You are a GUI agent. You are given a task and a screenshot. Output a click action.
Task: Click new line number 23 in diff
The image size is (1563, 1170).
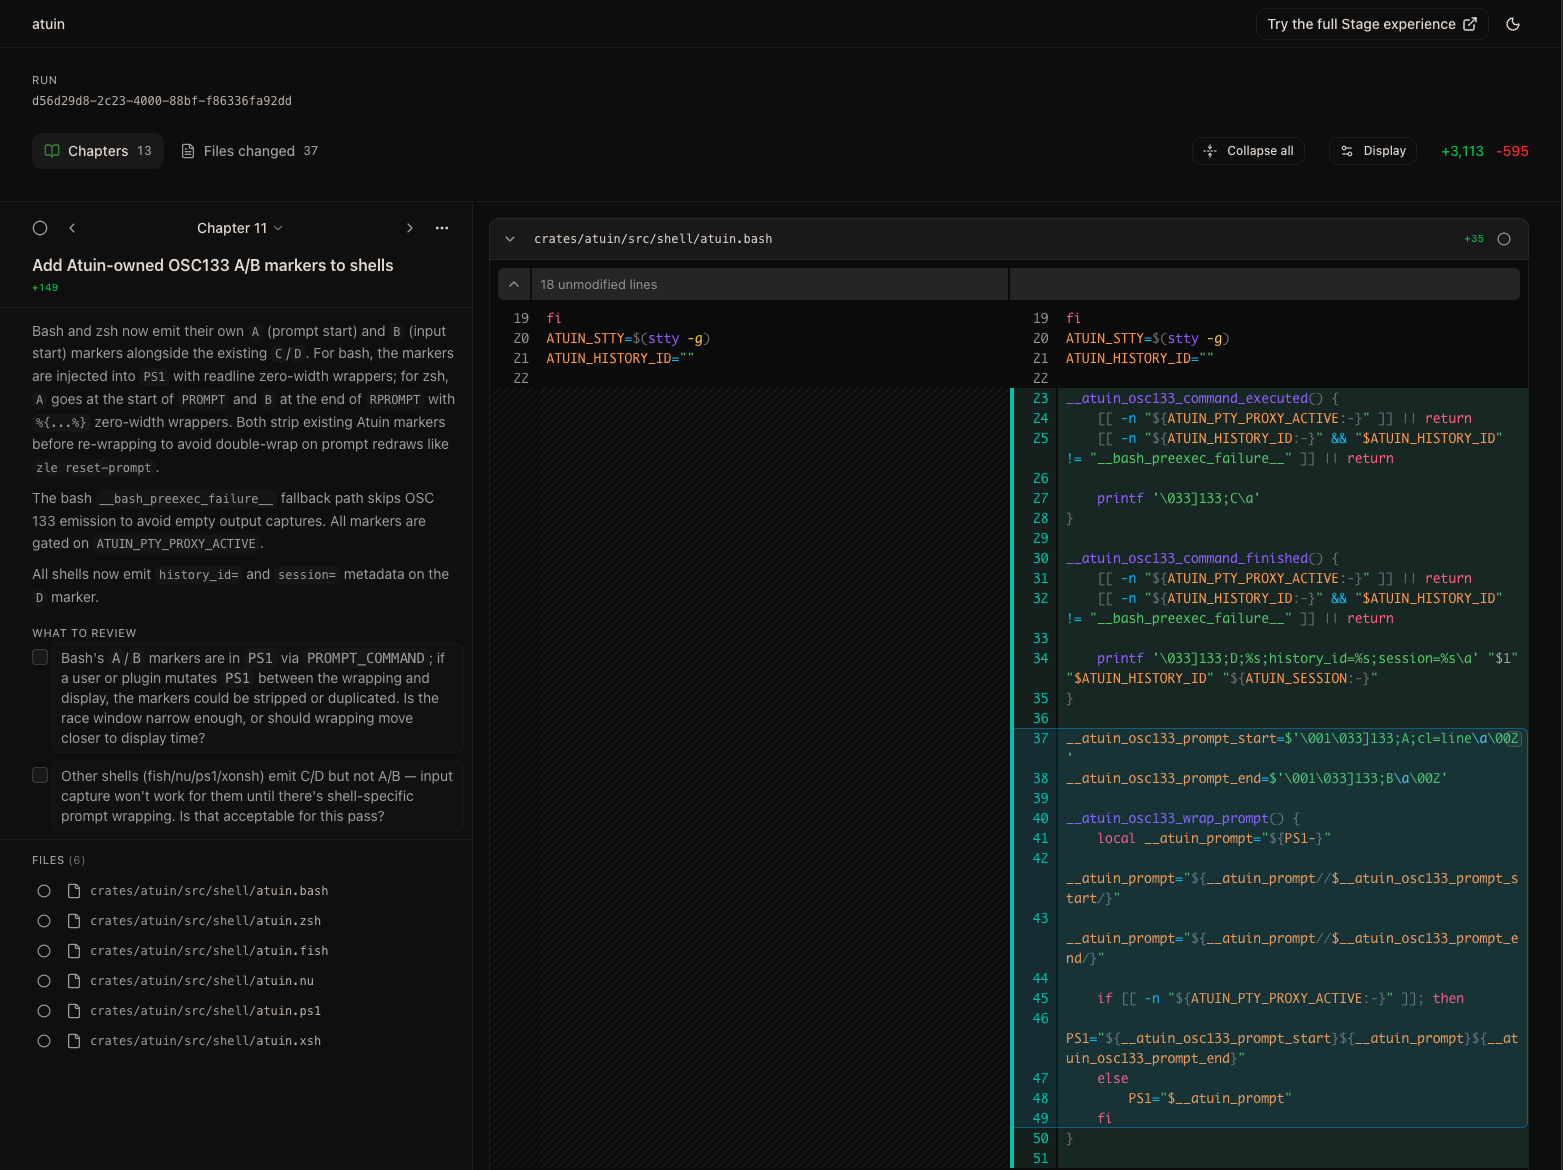pos(1040,398)
